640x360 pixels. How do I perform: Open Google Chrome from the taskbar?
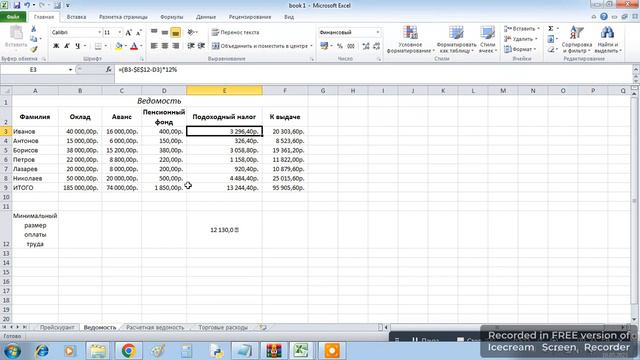[128, 351]
